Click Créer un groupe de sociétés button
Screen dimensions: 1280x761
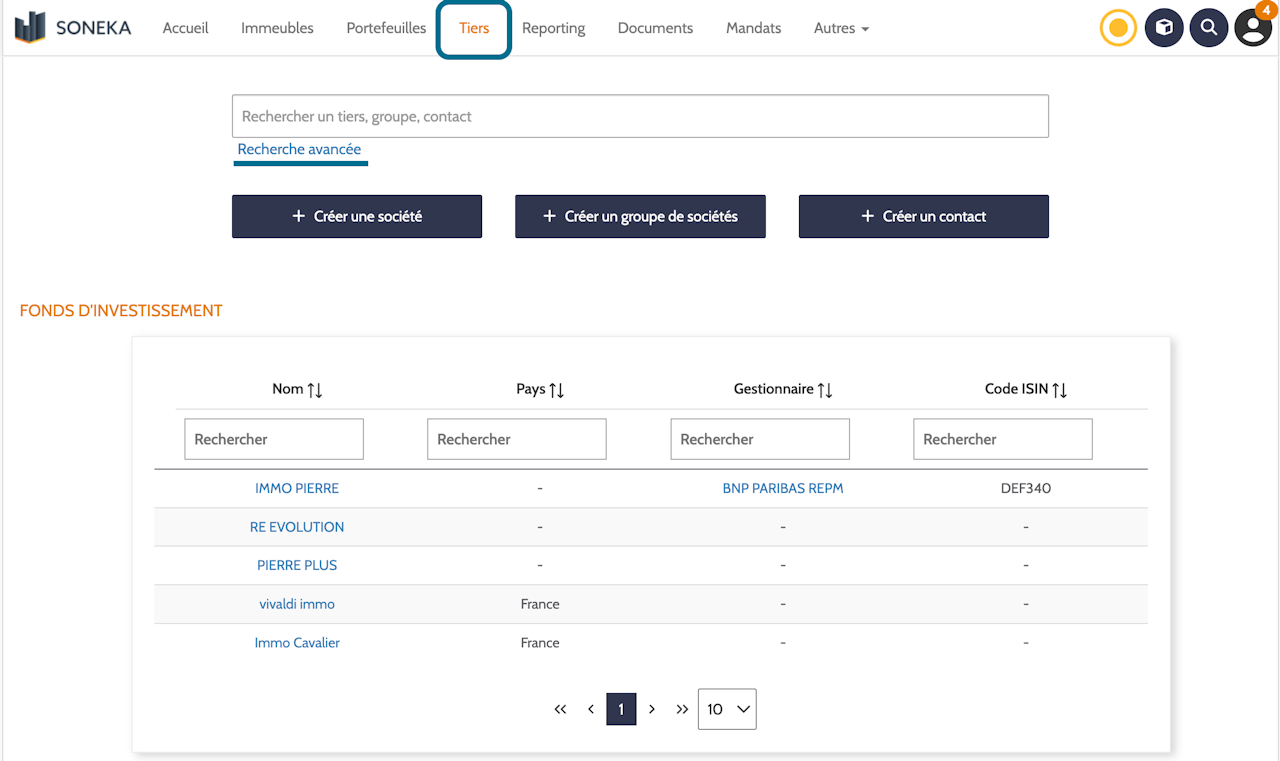pyautogui.click(x=640, y=216)
